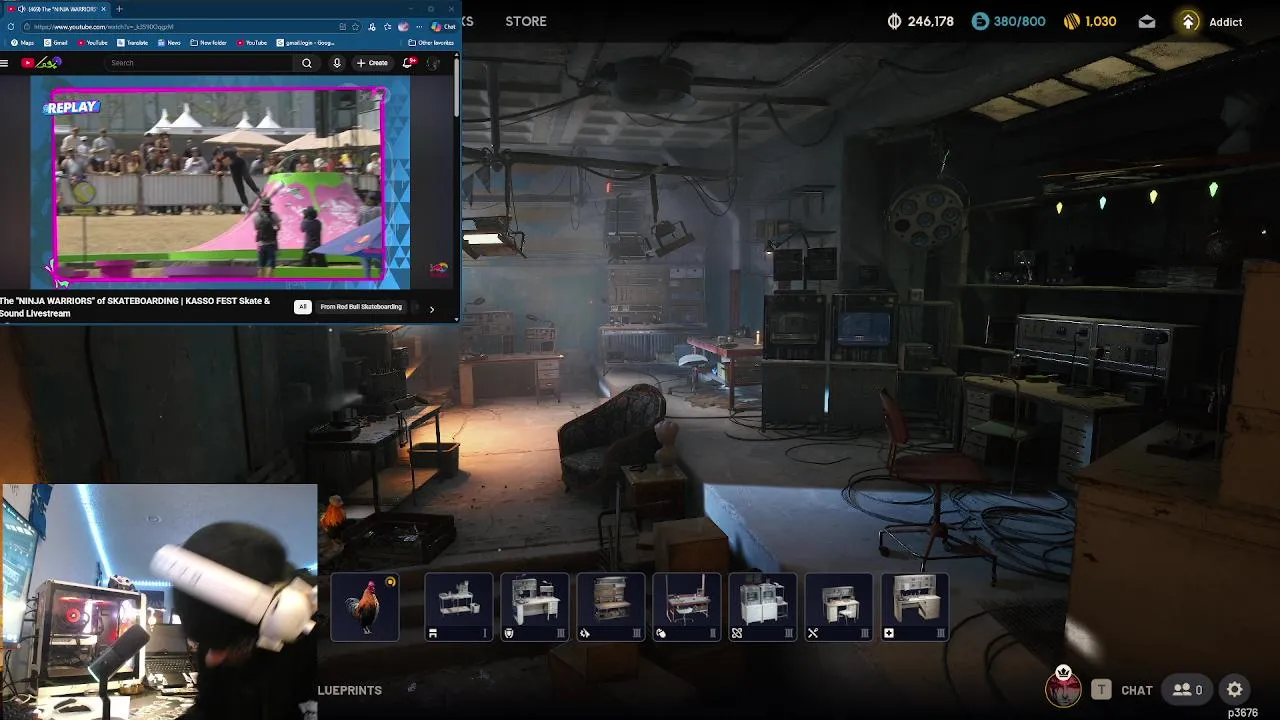Click the T key chat shortcut icon
This screenshot has width=1280, height=720.
tap(1101, 689)
